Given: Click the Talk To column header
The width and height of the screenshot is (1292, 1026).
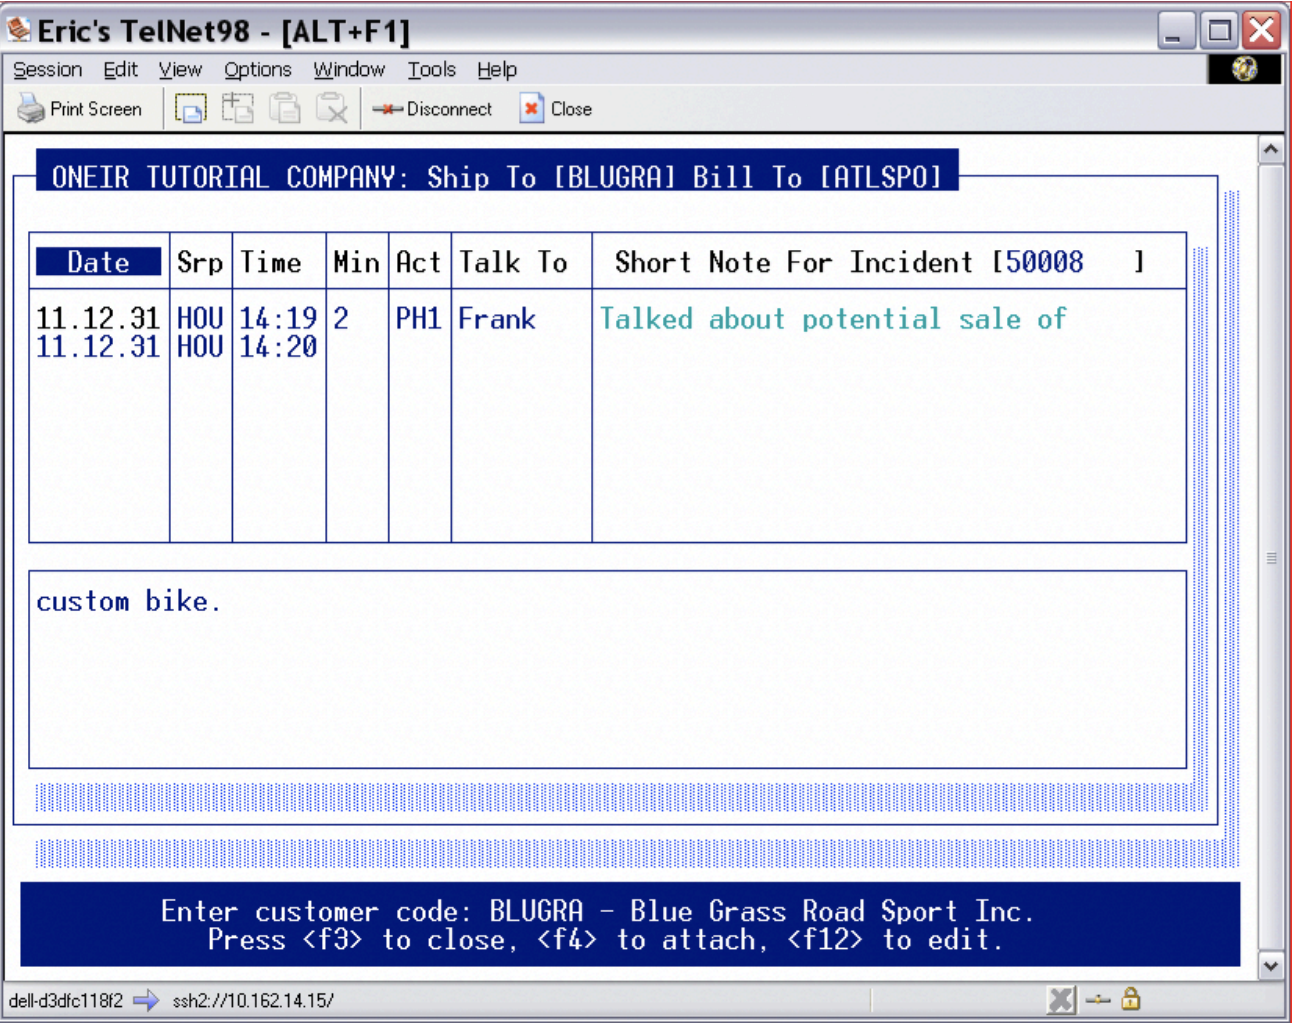Looking at the screenshot, I should point(513,262).
